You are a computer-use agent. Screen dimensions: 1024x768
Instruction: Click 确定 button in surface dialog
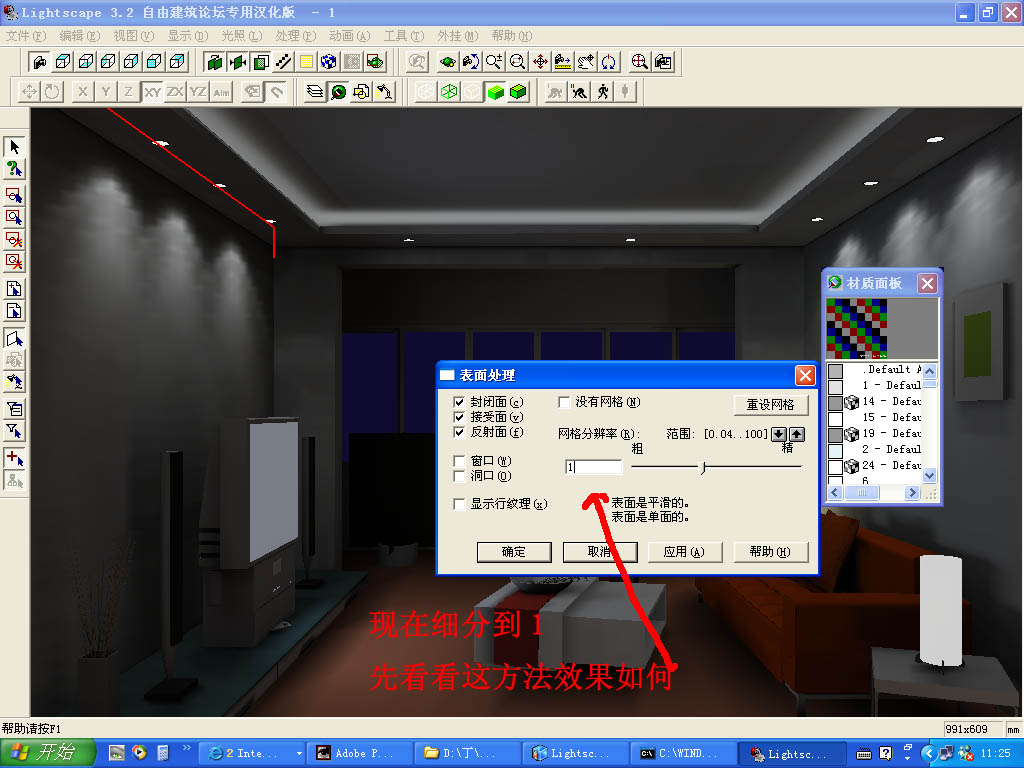(x=514, y=552)
